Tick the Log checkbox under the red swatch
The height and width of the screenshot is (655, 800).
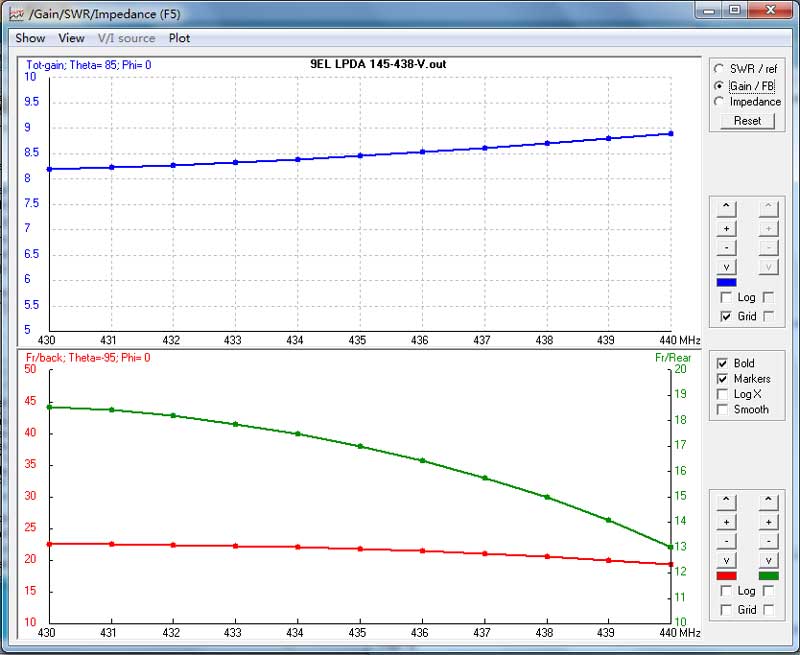[726, 591]
